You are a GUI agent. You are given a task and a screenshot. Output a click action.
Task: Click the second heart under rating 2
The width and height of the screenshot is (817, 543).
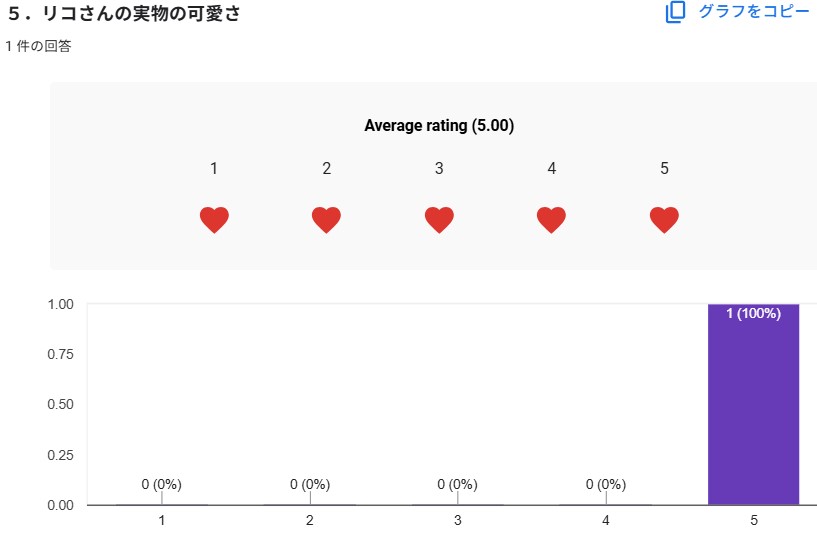coord(326,220)
